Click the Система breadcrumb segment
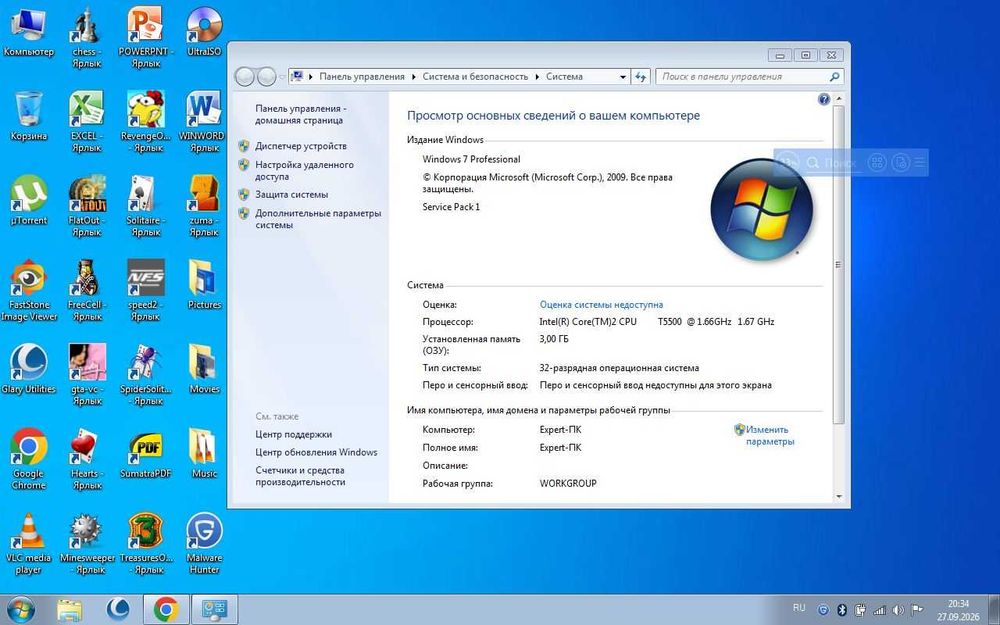 coord(564,77)
